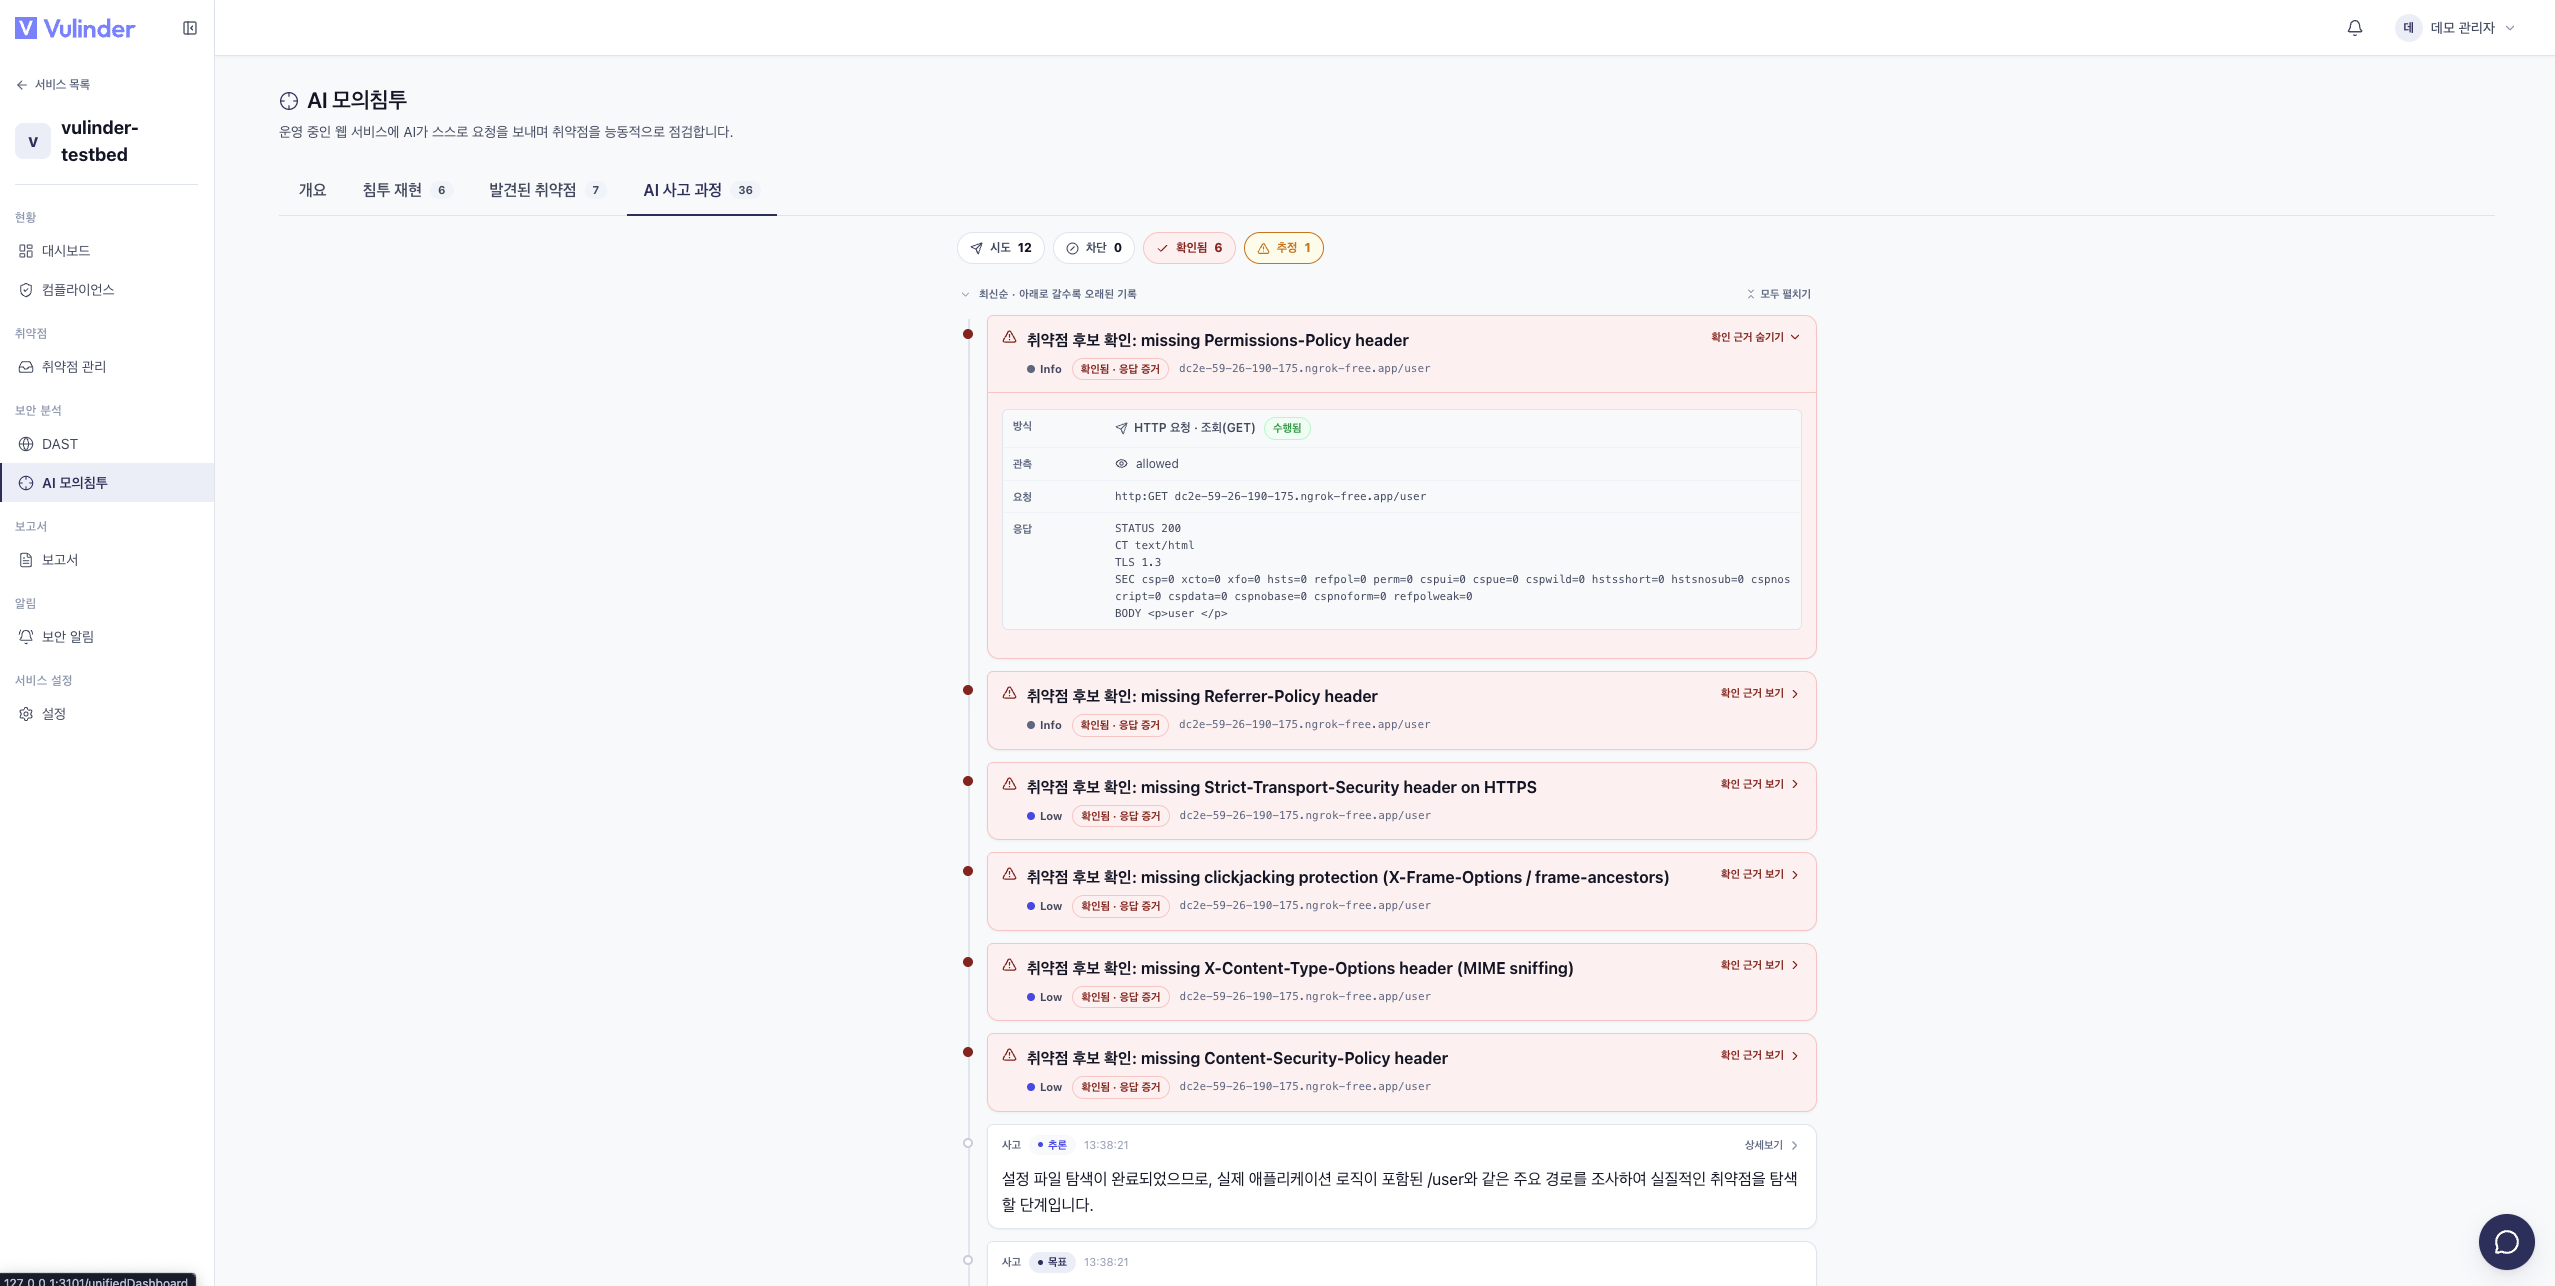Toggle the 확인됨 6 filter chip
The image size is (2555, 1286).
tap(1189, 248)
